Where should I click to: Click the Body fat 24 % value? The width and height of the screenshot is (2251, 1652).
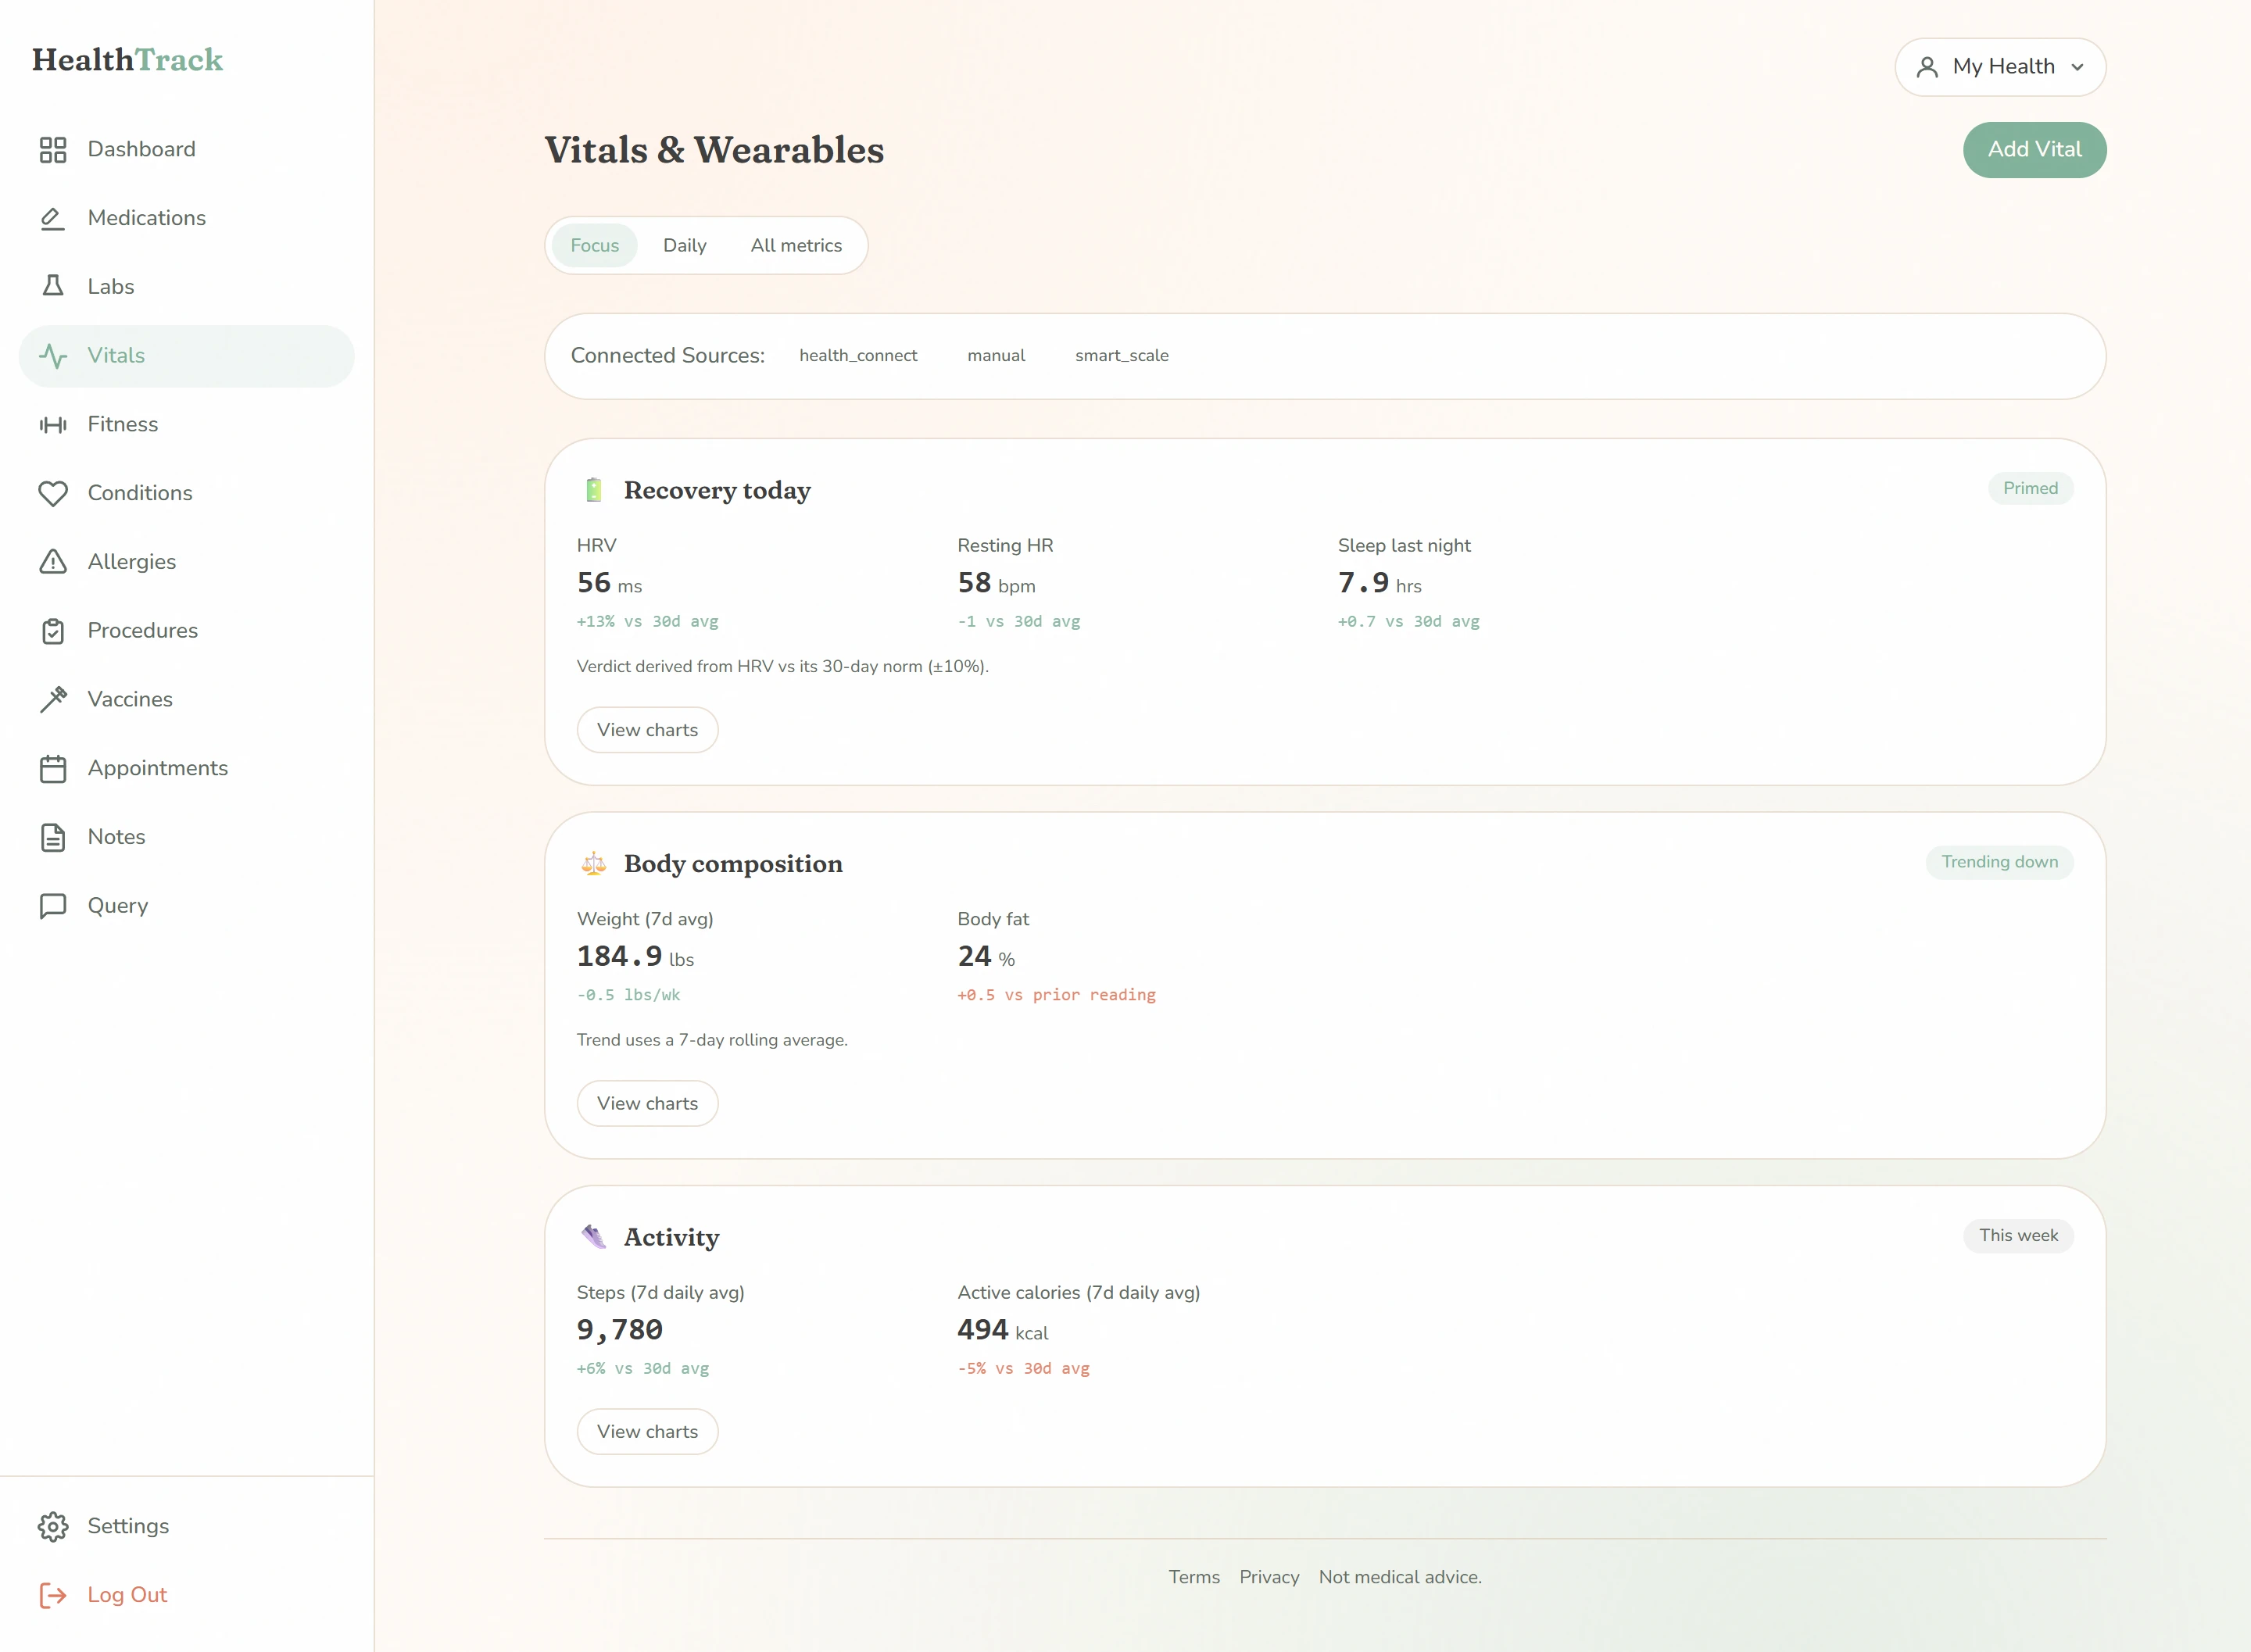987,957
